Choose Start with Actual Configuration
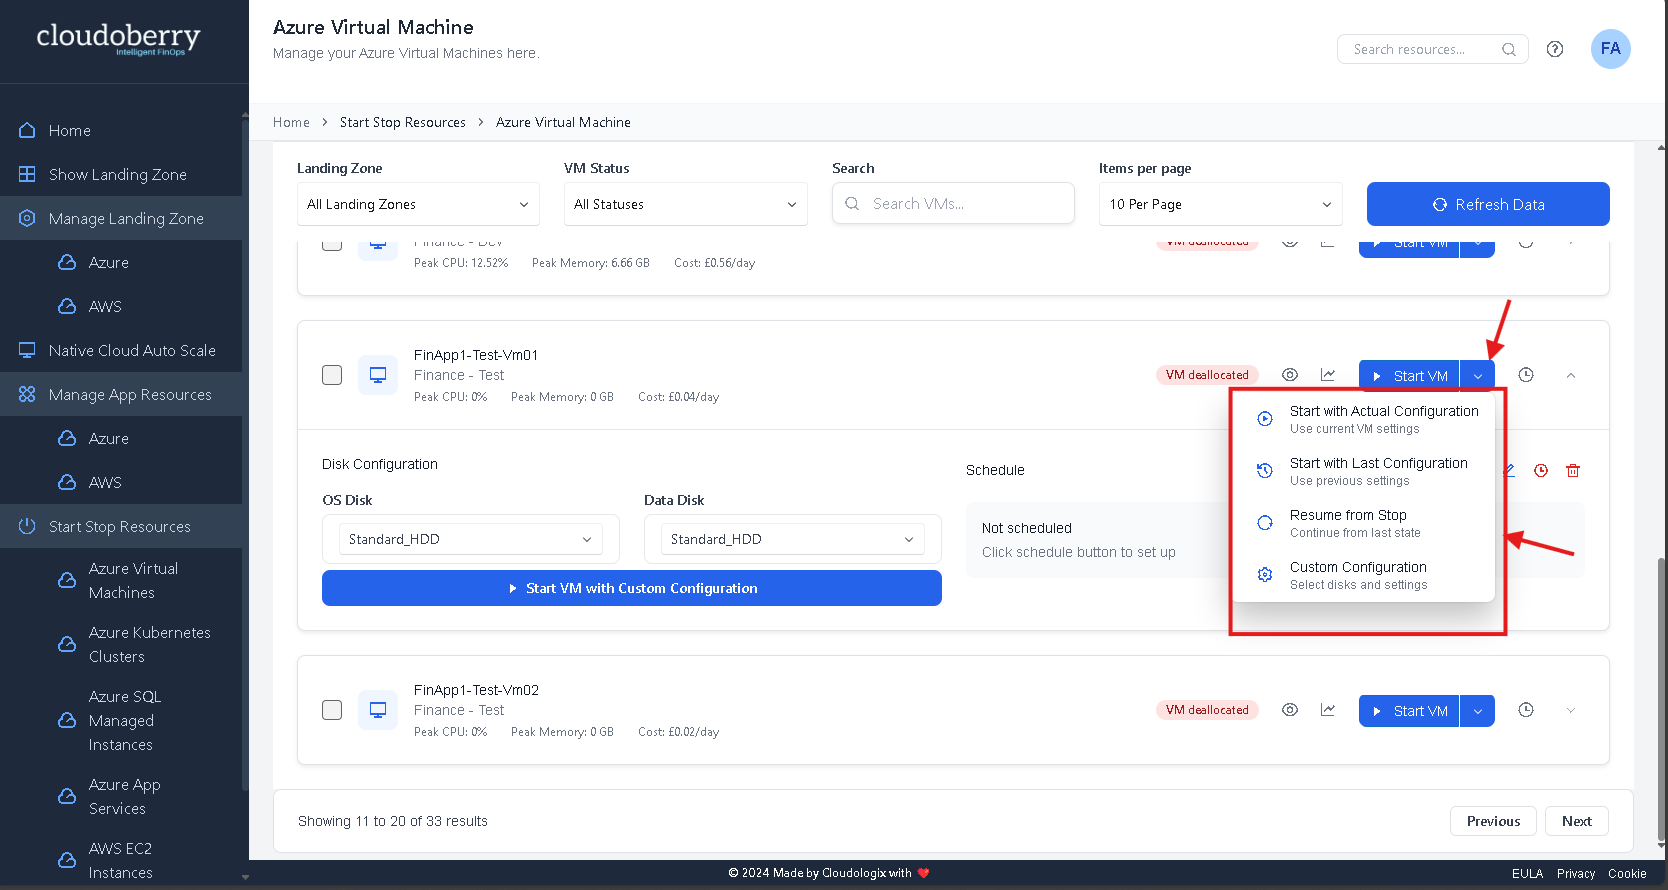This screenshot has height=890, width=1668. [1364, 419]
